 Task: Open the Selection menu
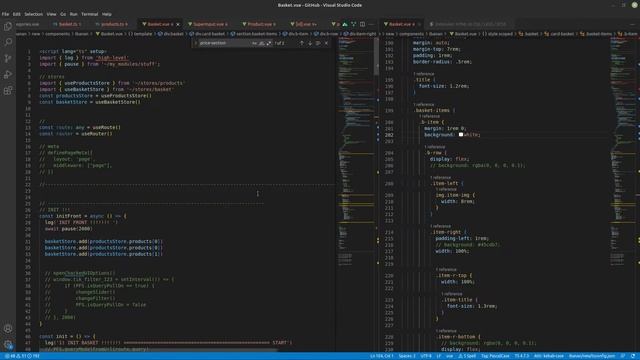pos(33,14)
